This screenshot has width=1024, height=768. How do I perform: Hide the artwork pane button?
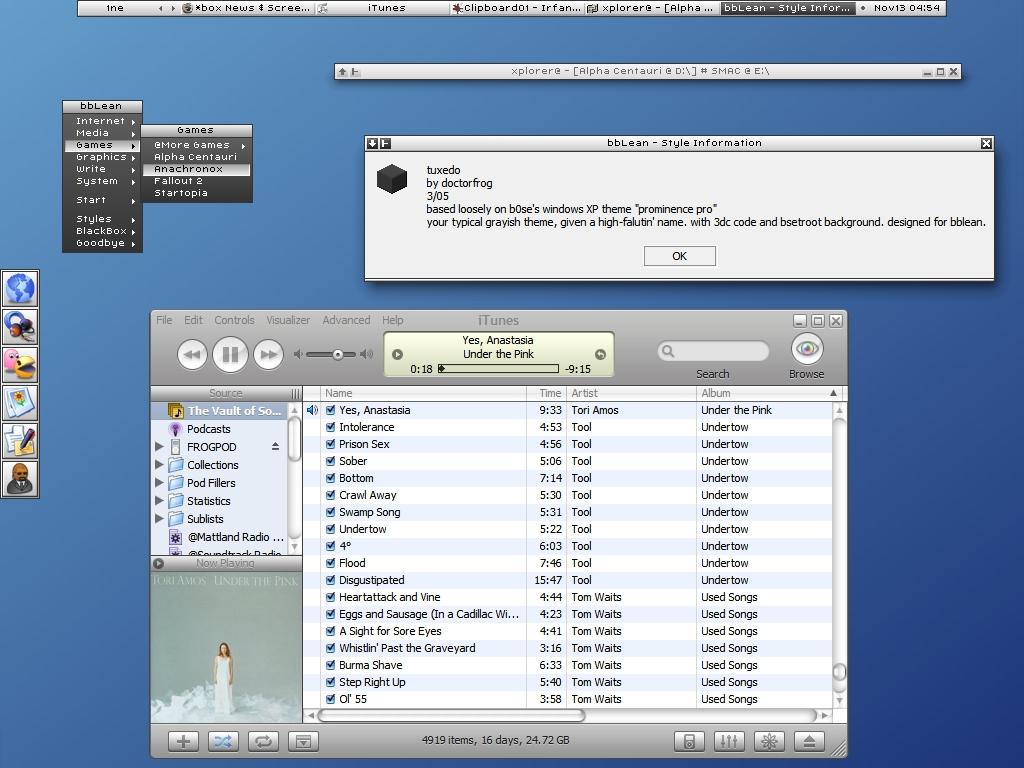tap(303, 741)
